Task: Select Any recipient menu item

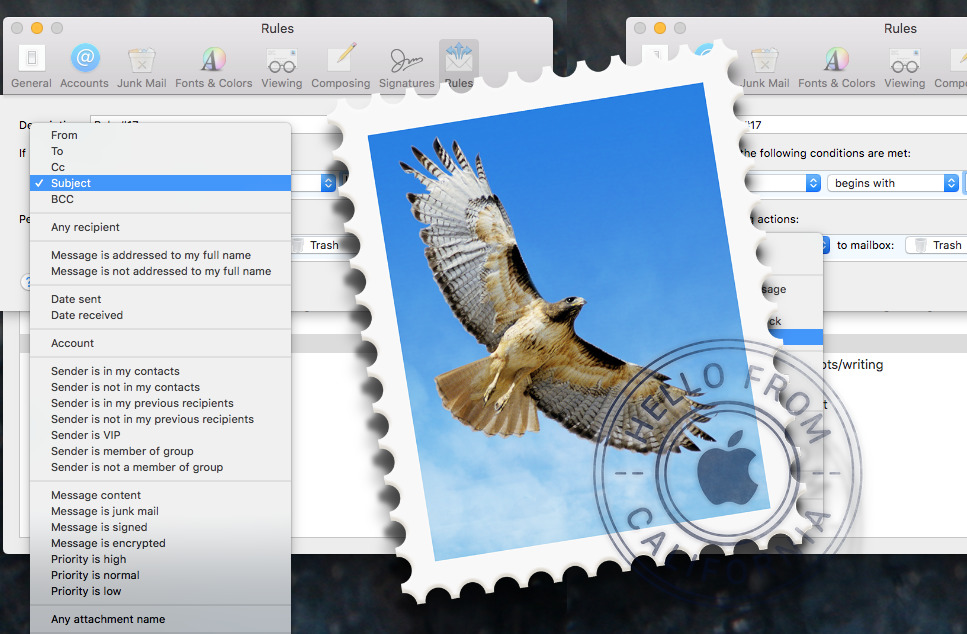Action: pos(160,227)
